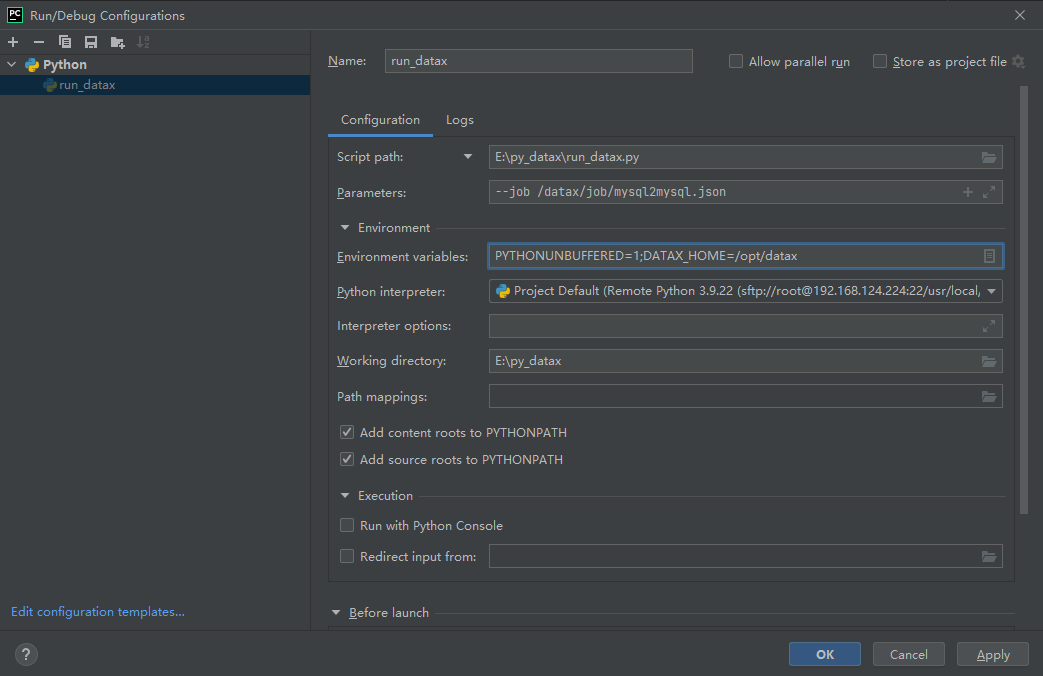Click the Copy Configuration icon
1043x676 pixels.
point(65,42)
